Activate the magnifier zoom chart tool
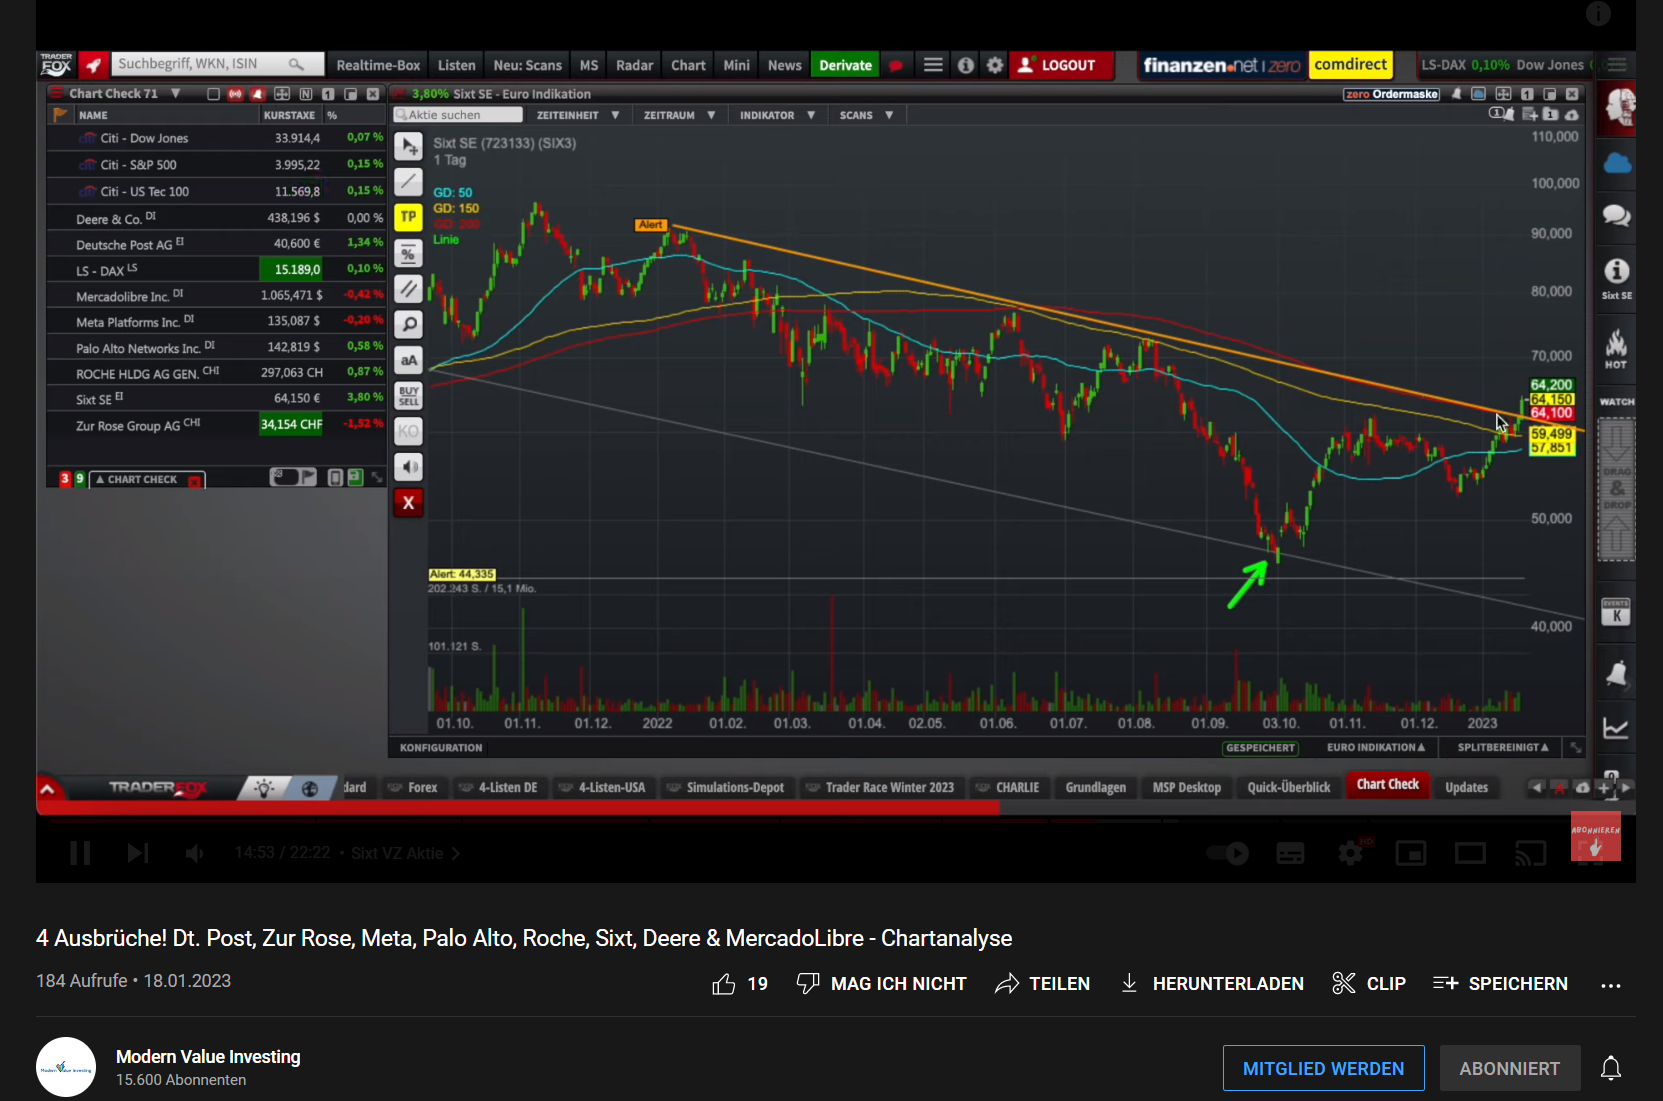The width and height of the screenshot is (1663, 1101). pos(408,324)
